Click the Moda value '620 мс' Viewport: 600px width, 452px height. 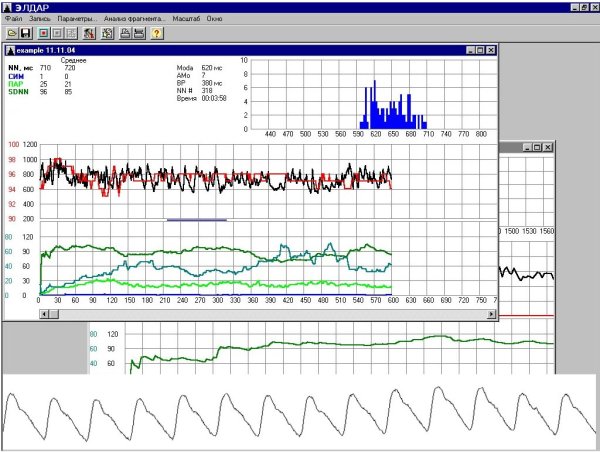coord(212,68)
